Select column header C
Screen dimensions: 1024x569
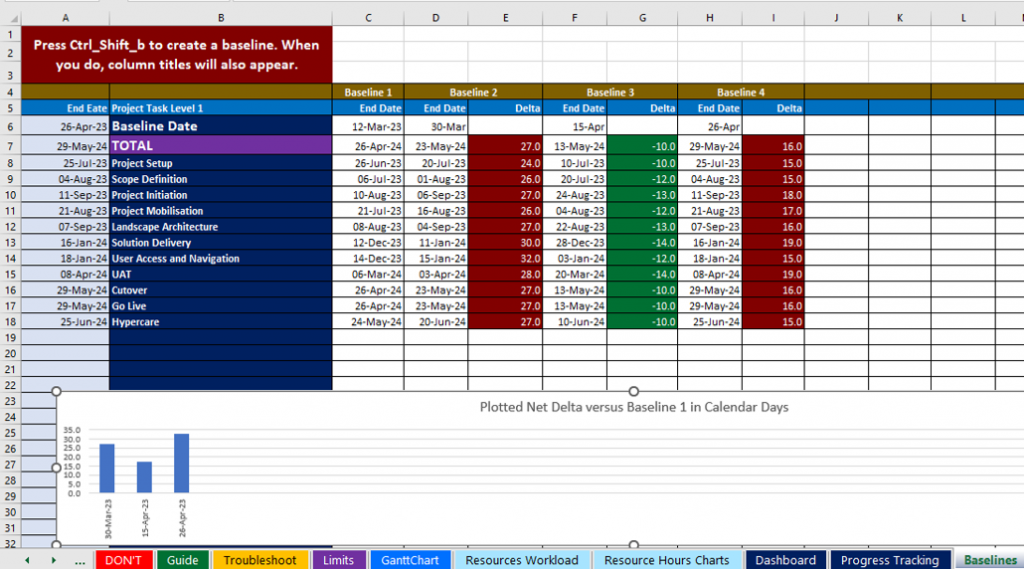pos(368,18)
